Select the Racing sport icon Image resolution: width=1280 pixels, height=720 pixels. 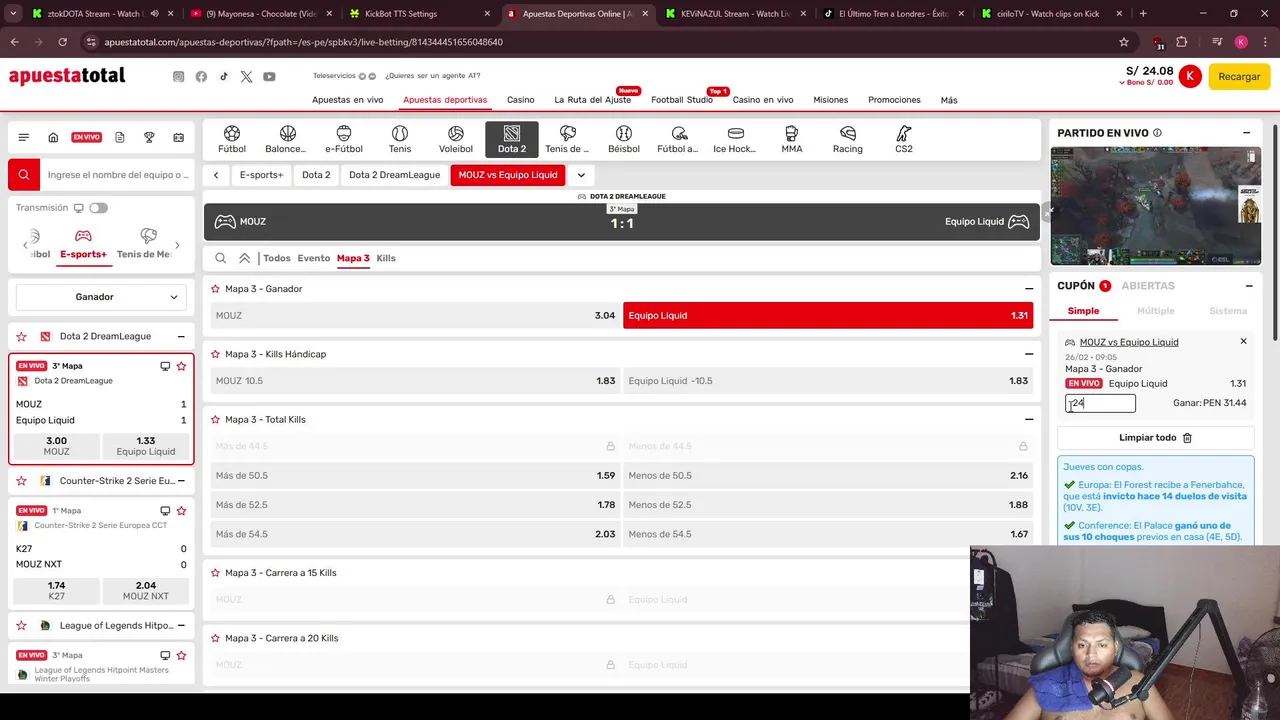pyautogui.click(x=848, y=139)
